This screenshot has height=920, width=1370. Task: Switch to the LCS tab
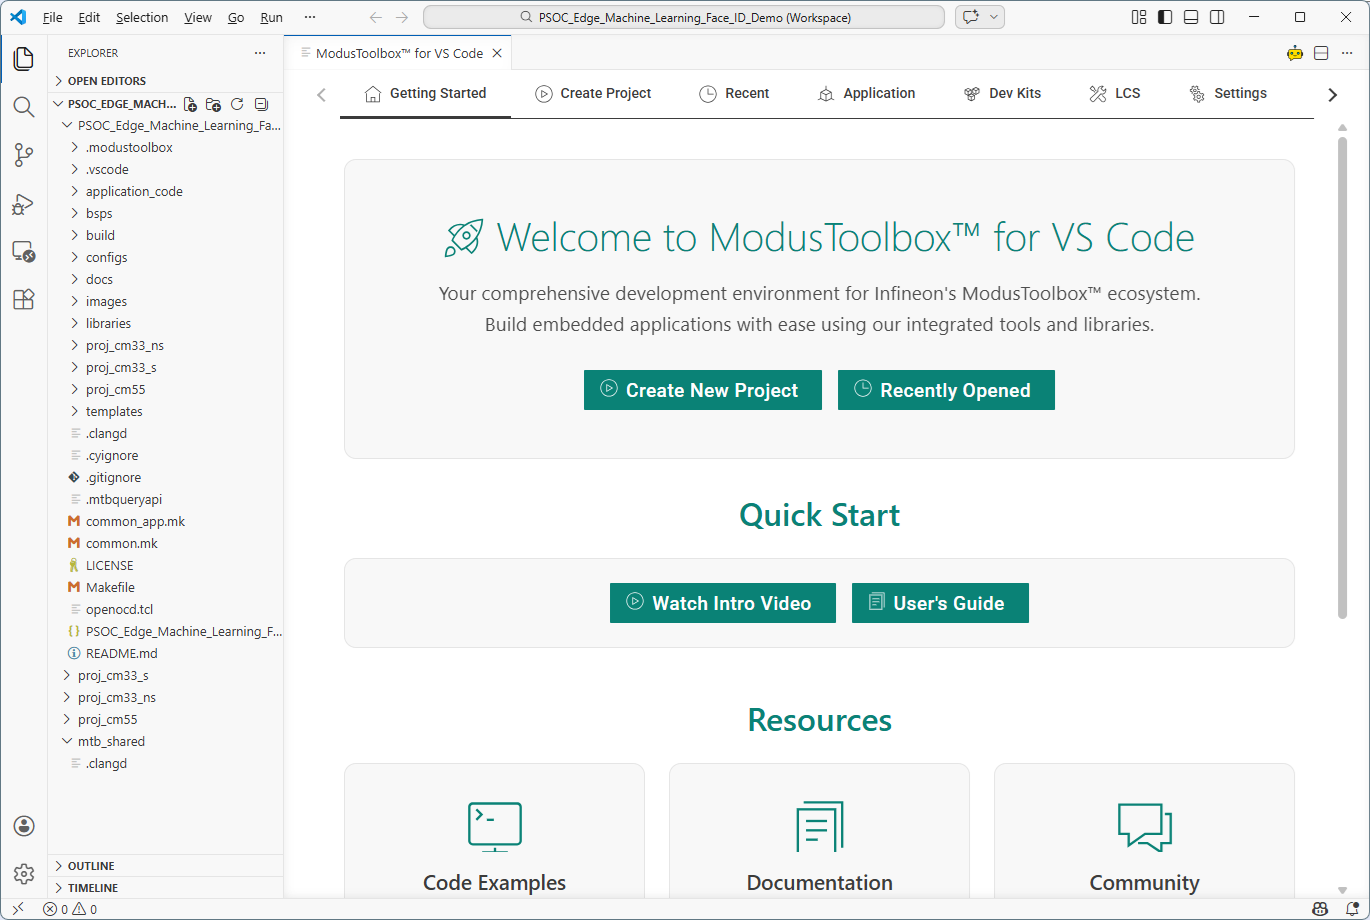click(x=1114, y=93)
